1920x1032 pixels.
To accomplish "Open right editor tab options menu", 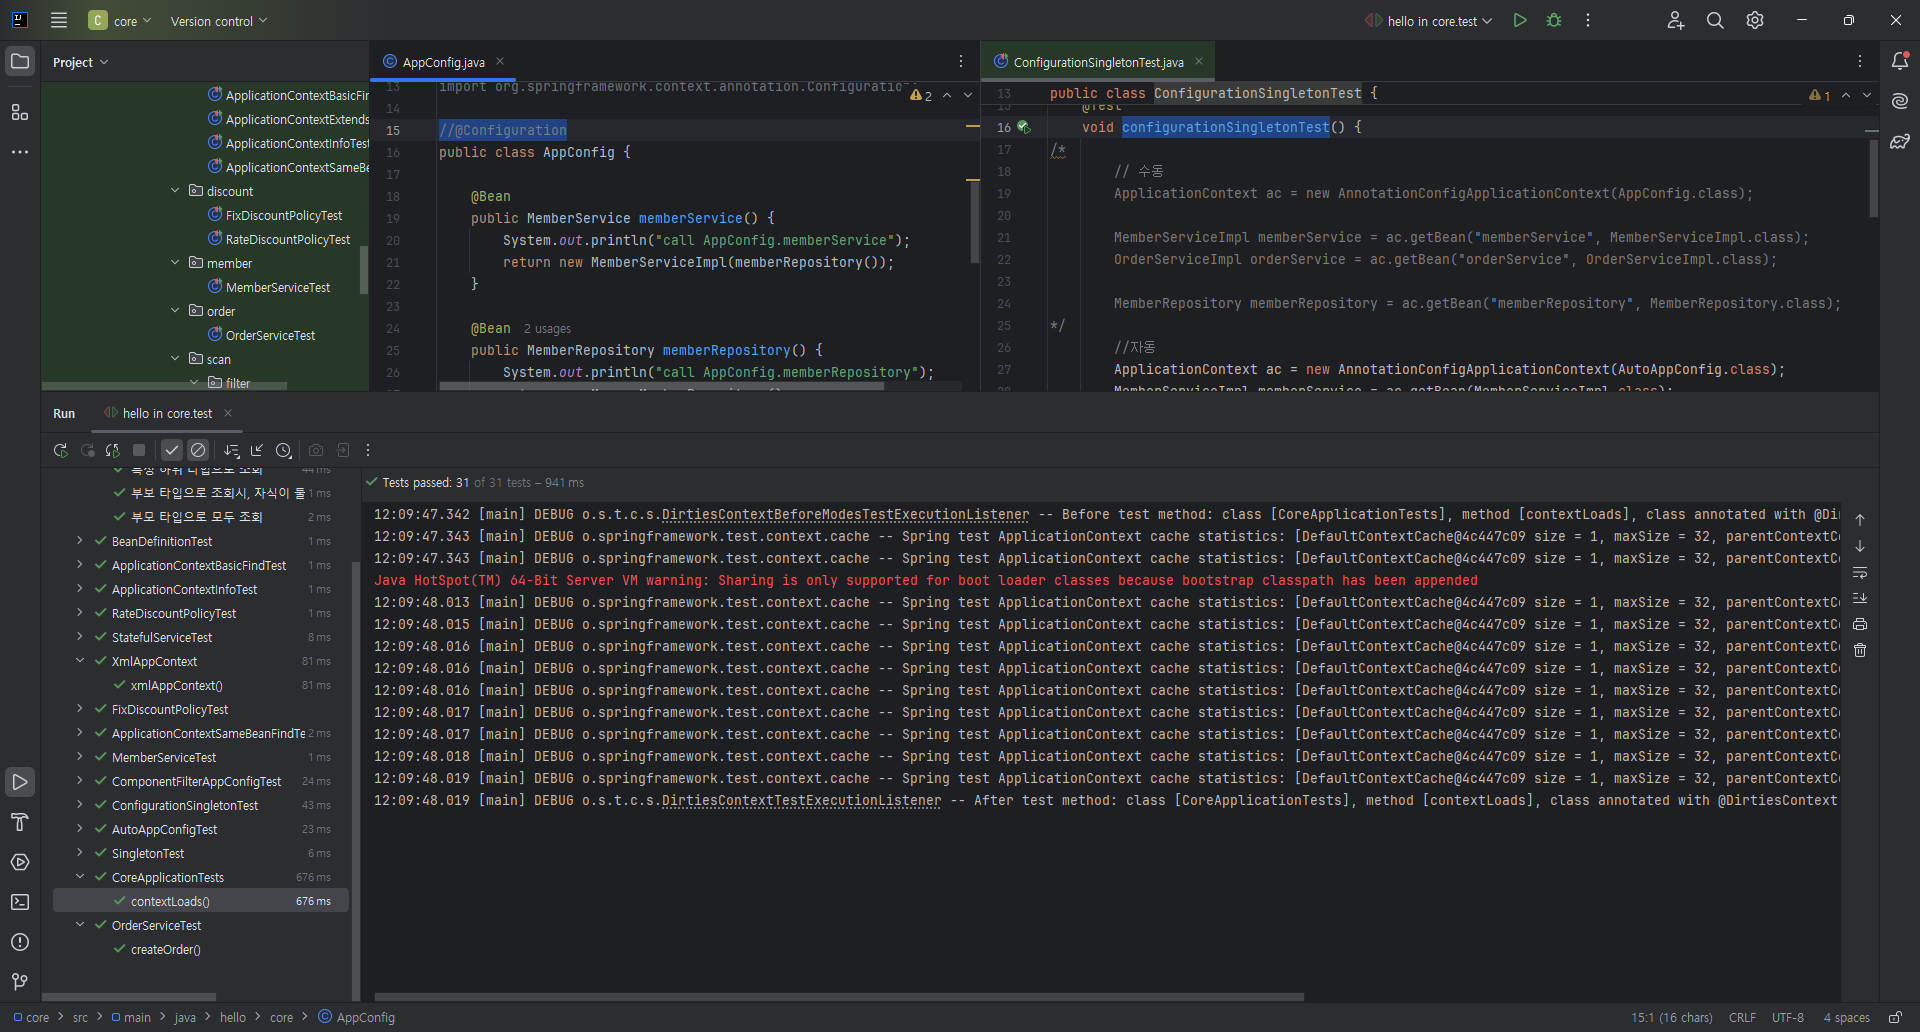I will point(1860,61).
